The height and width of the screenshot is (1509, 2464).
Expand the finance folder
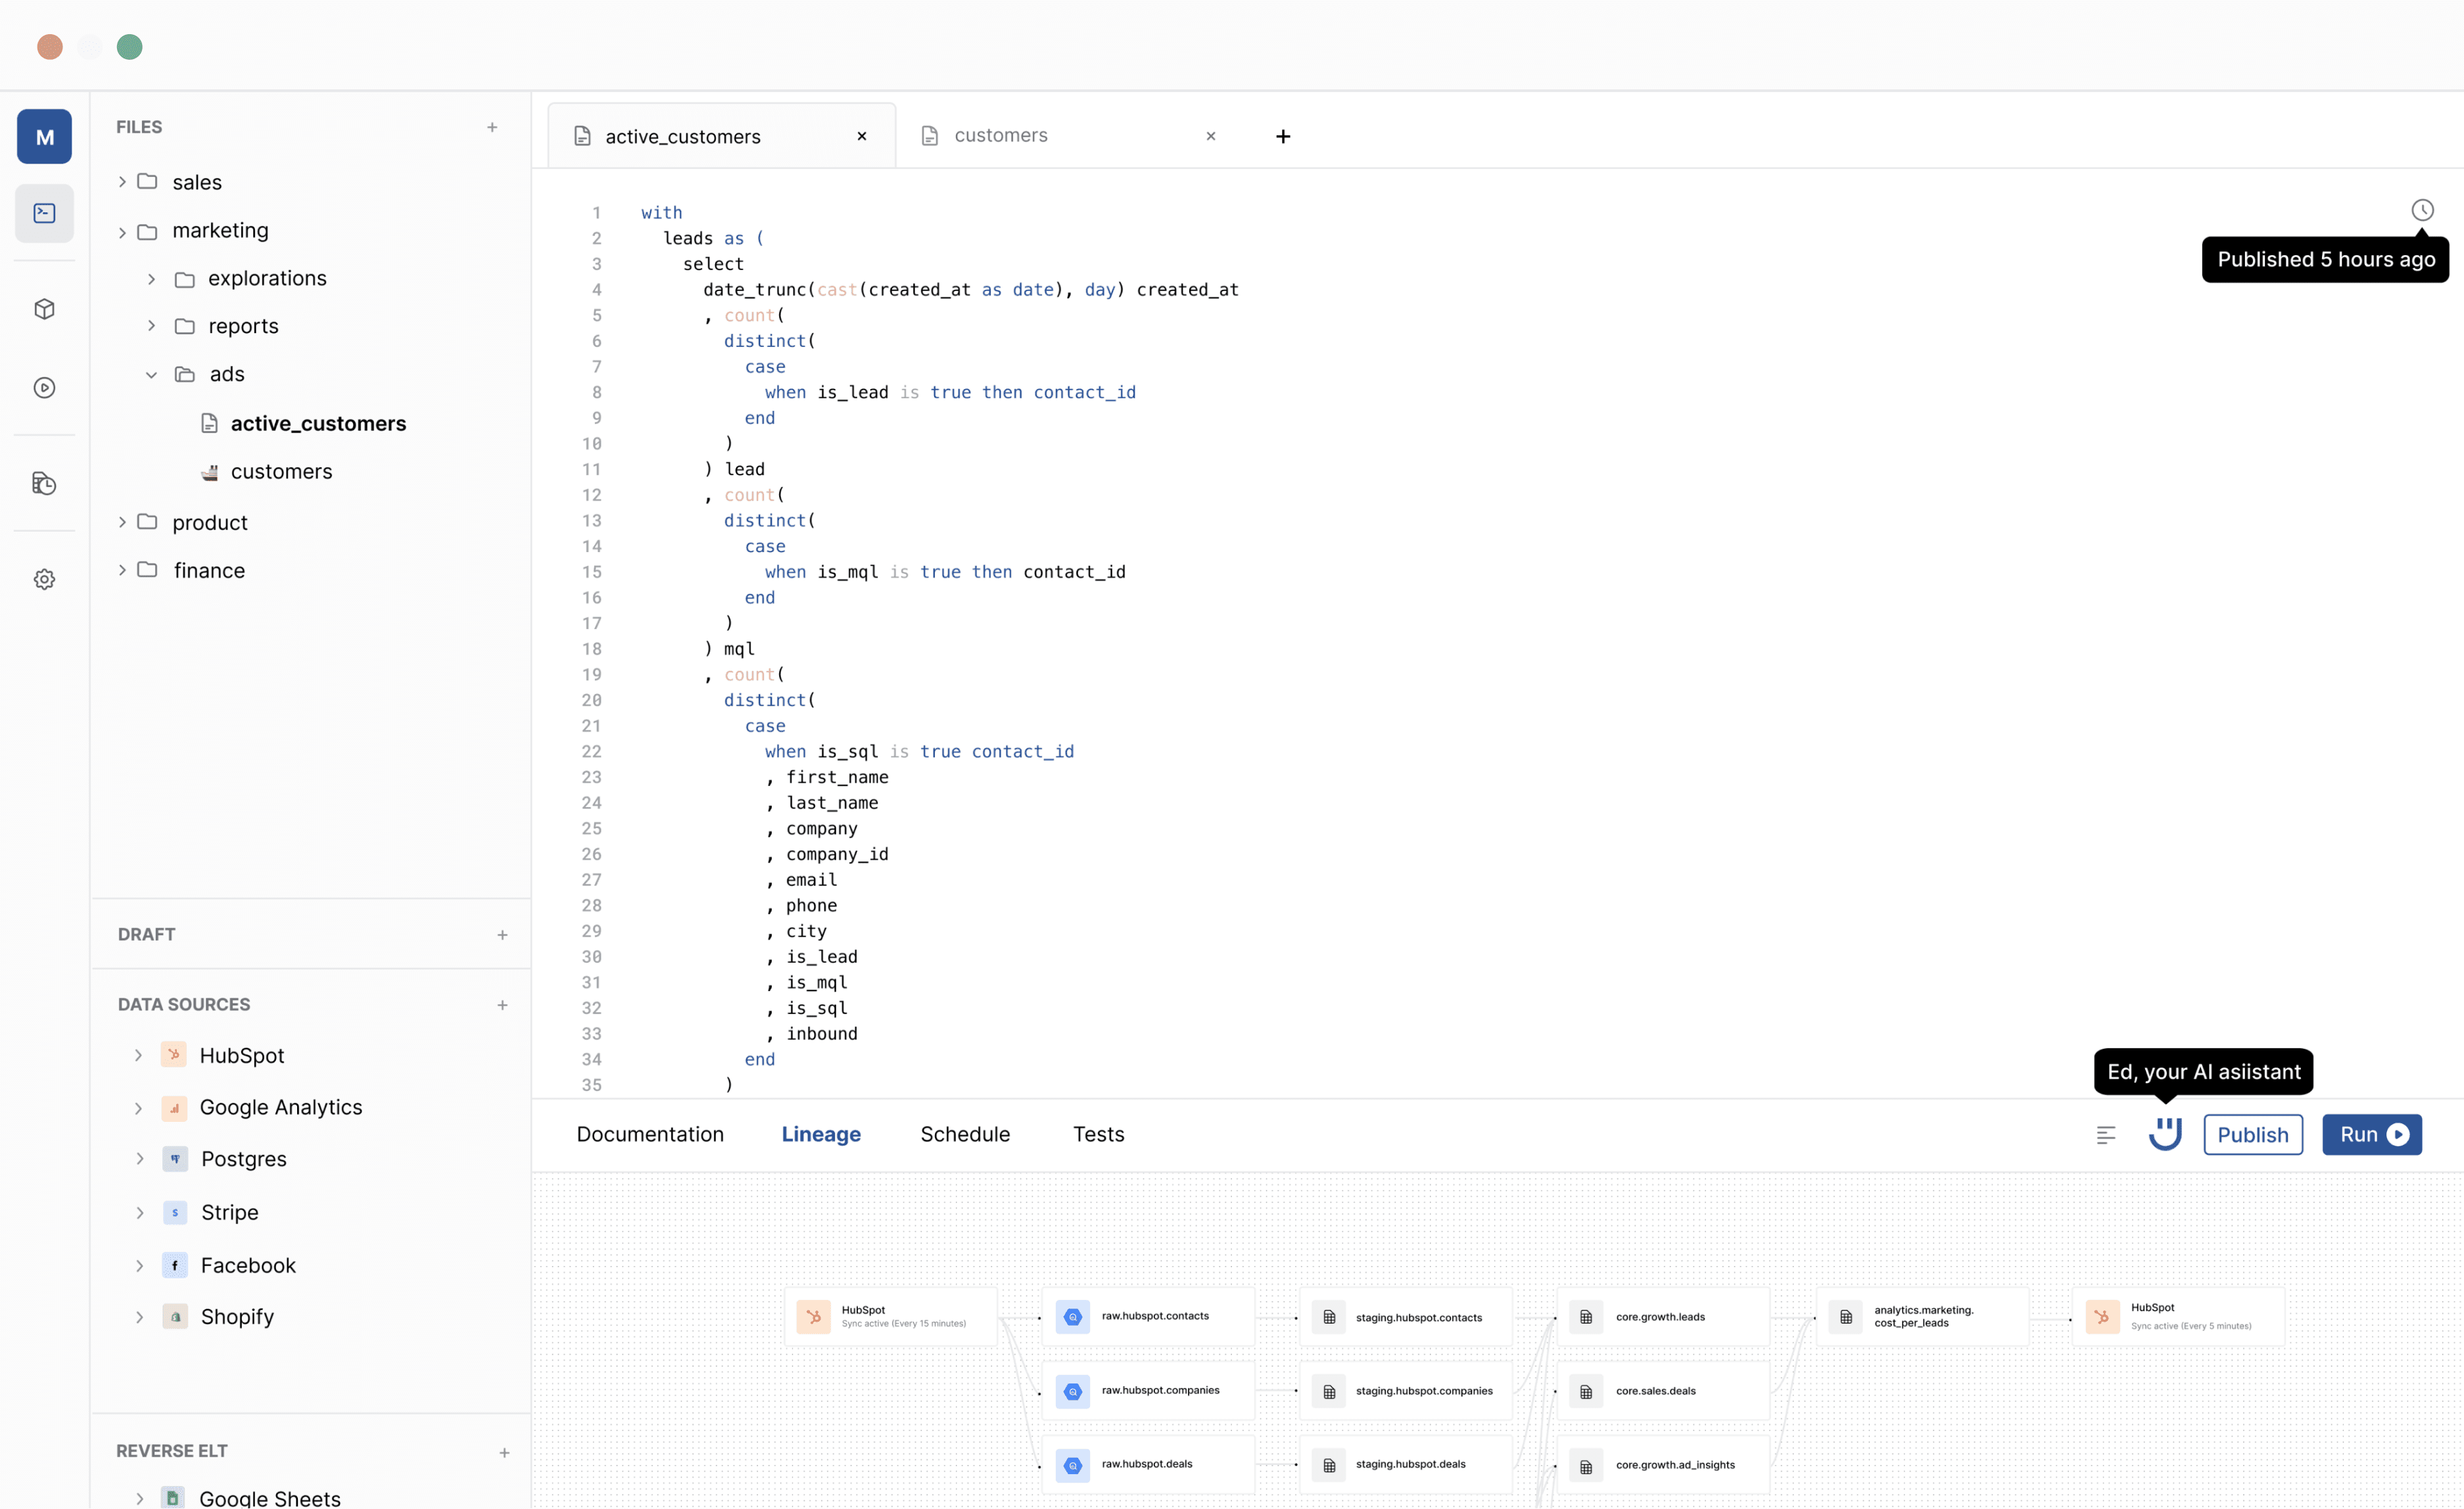pos(122,569)
